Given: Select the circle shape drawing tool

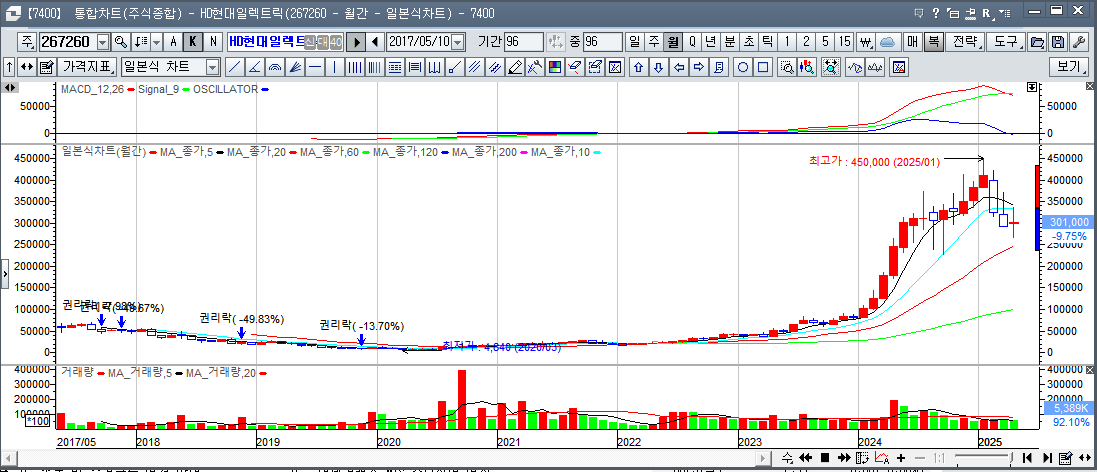Looking at the screenshot, I should click(743, 68).
